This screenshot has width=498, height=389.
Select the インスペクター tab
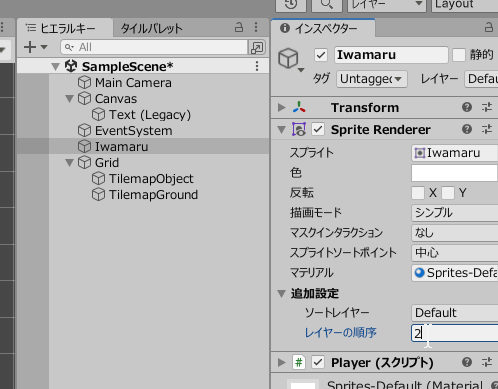coord(323,28)
